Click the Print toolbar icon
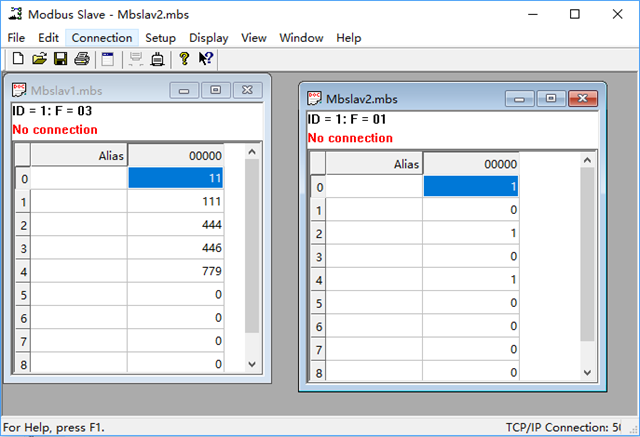 [x=82, y=60]
